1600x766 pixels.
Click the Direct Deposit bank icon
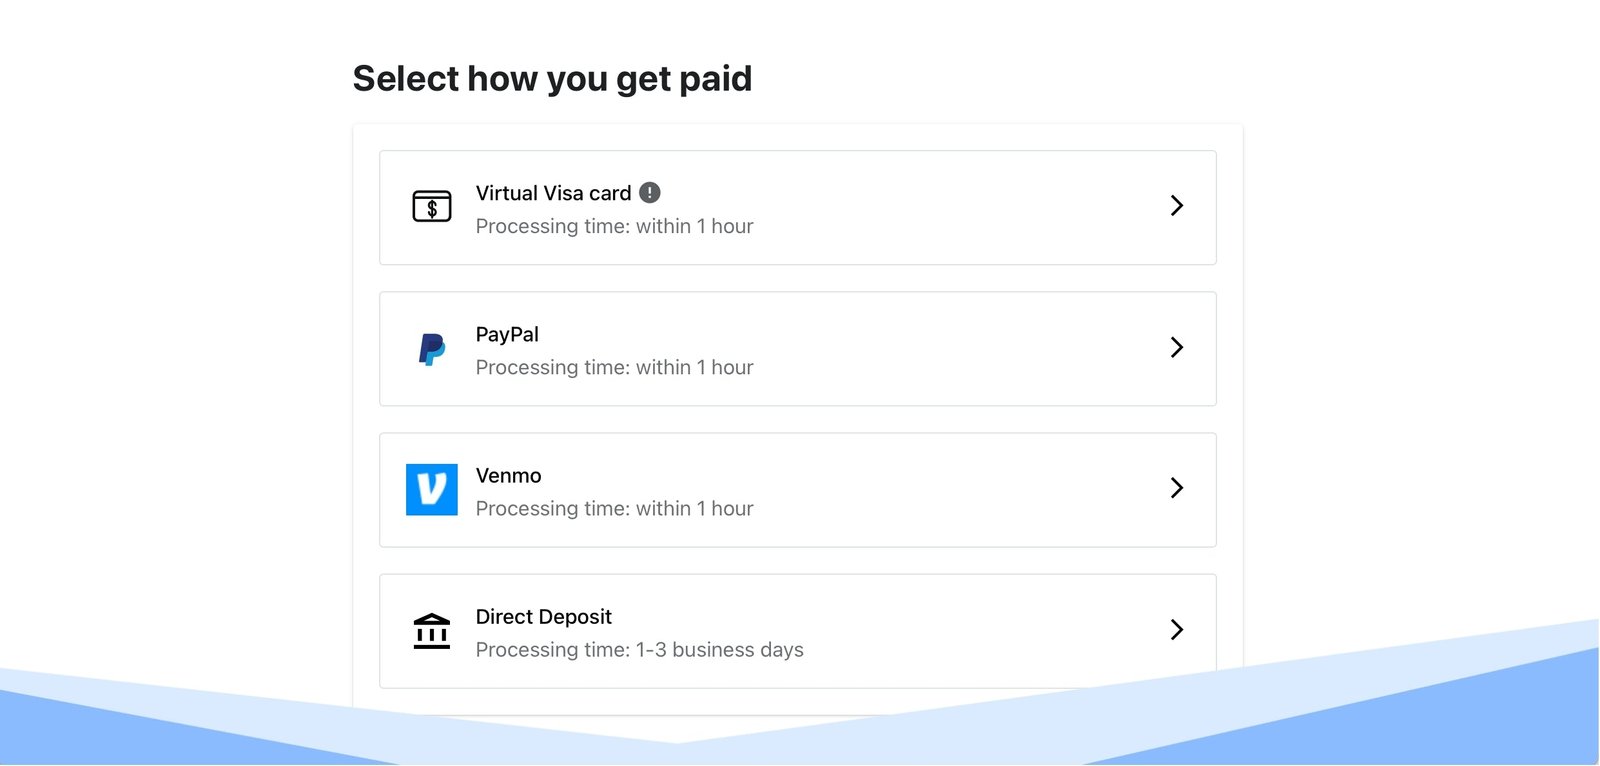point(432,631)
